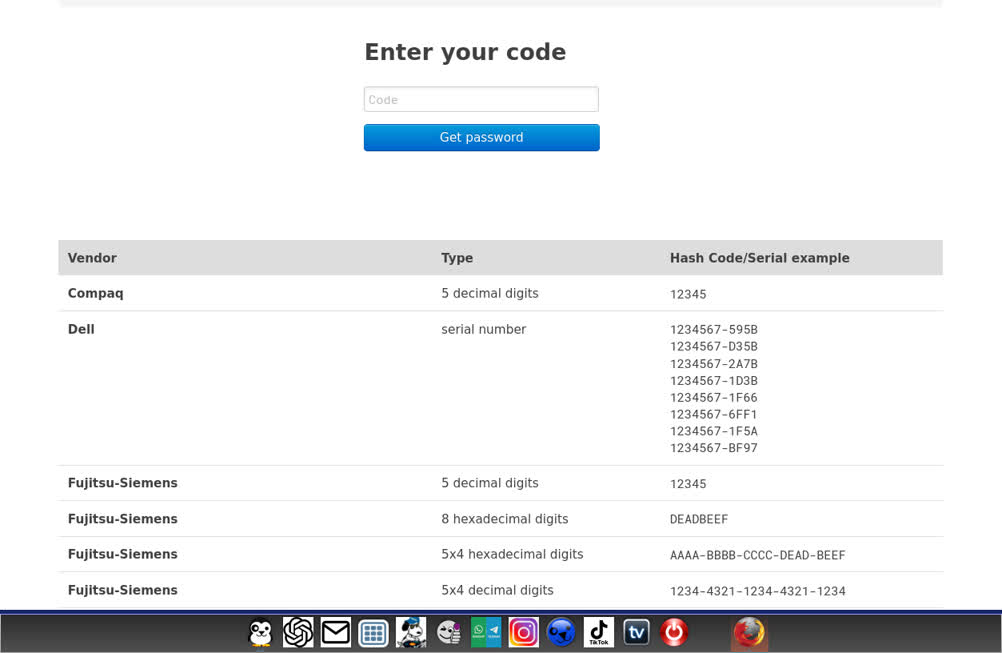
Task: Open the Snoopy dog cartoon icon
Action: click(411, 633)
